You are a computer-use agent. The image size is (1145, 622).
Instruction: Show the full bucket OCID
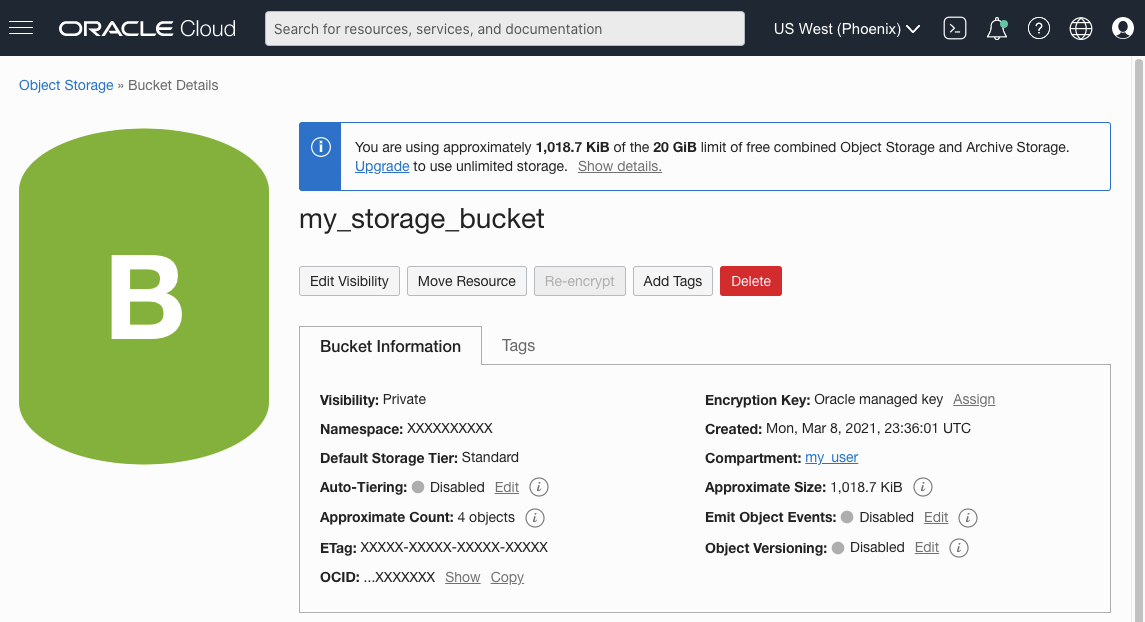[x=462, y=578]
